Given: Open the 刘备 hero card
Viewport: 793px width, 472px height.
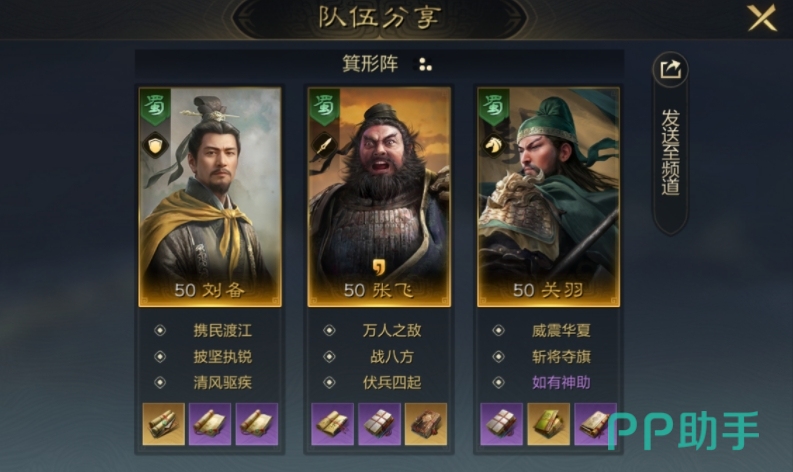Looking at the screenshot, I should pos(210,197).
